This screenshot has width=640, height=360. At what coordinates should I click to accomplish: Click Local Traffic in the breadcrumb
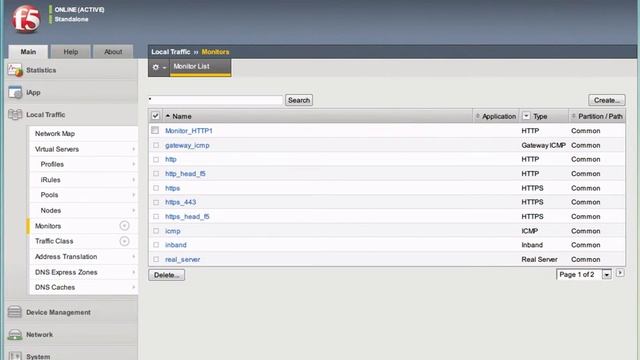tap(171, 52)
